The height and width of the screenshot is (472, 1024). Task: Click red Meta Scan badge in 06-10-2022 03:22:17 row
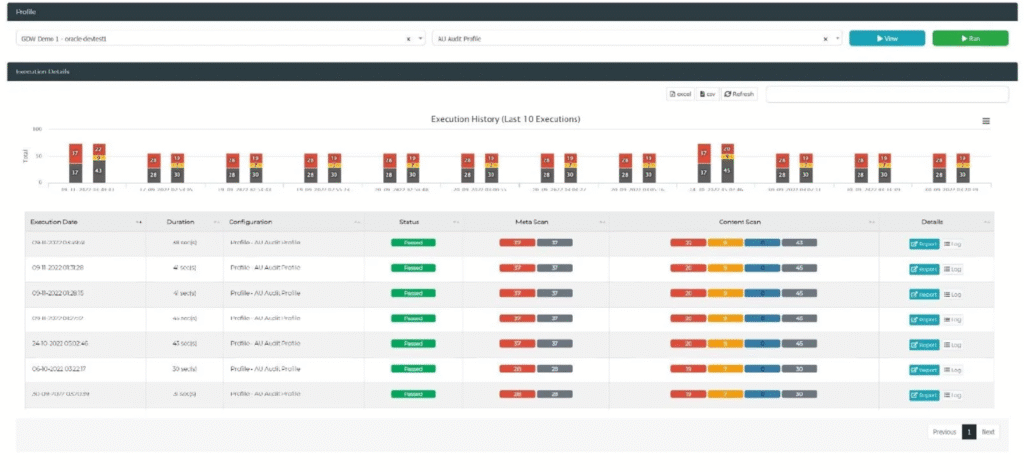pos(517,369)
